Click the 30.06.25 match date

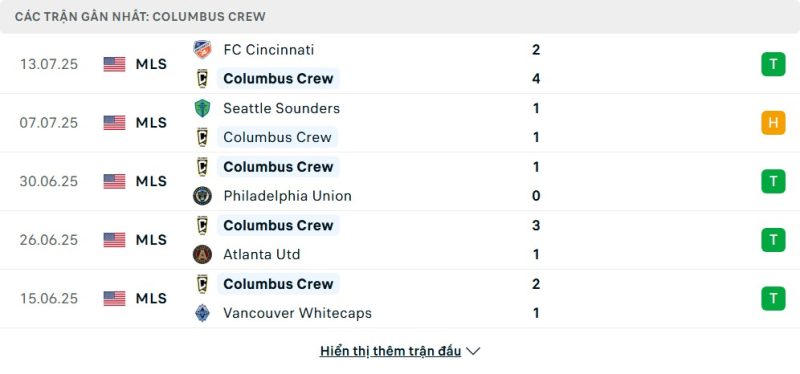coord(49,181)
